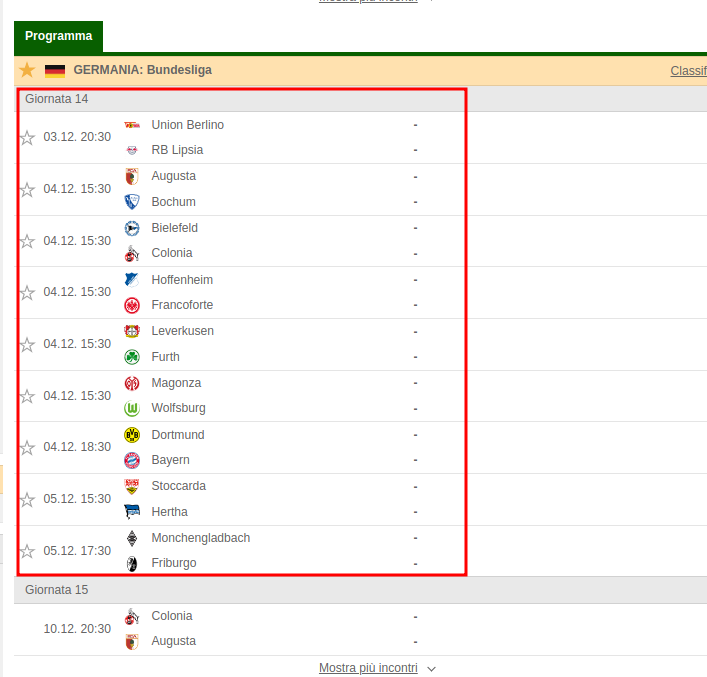Click the Augusta logo in Giornata 14
The width and height of the screenshot is (707, 677).
pos(132,176)
